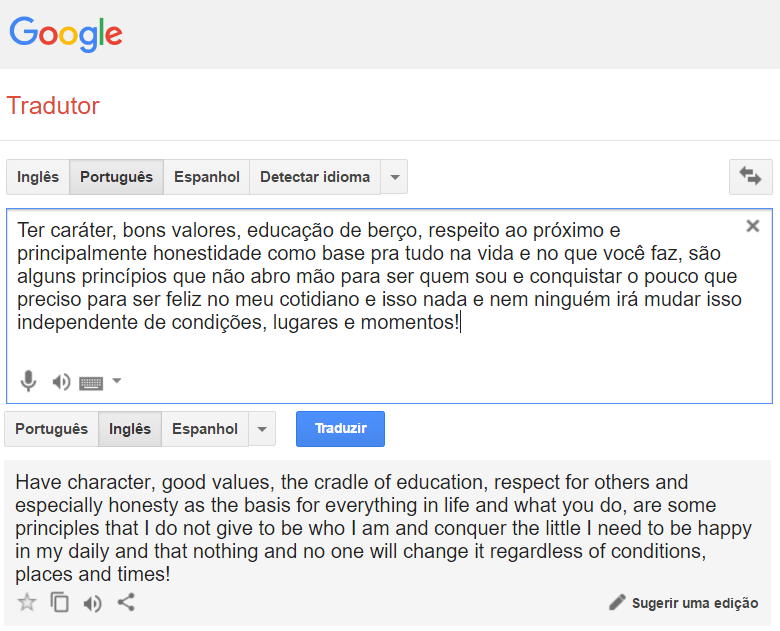Star this translation to save it

click(27, 602)
